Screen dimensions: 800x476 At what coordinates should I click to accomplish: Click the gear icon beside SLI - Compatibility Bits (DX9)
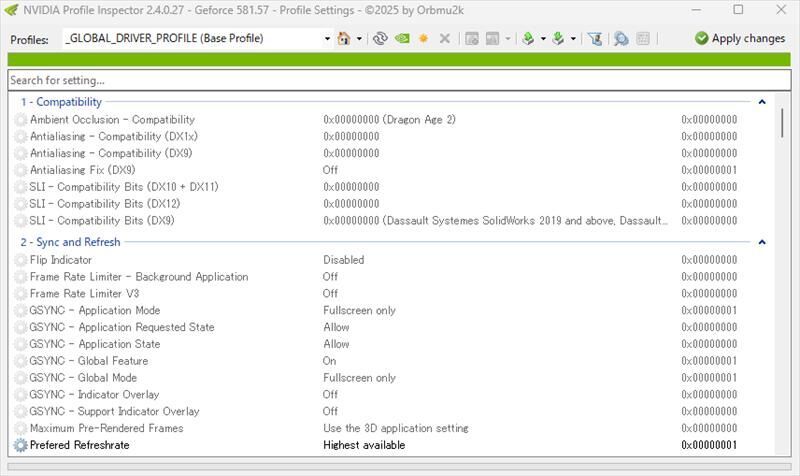click(x=20, y=220)
